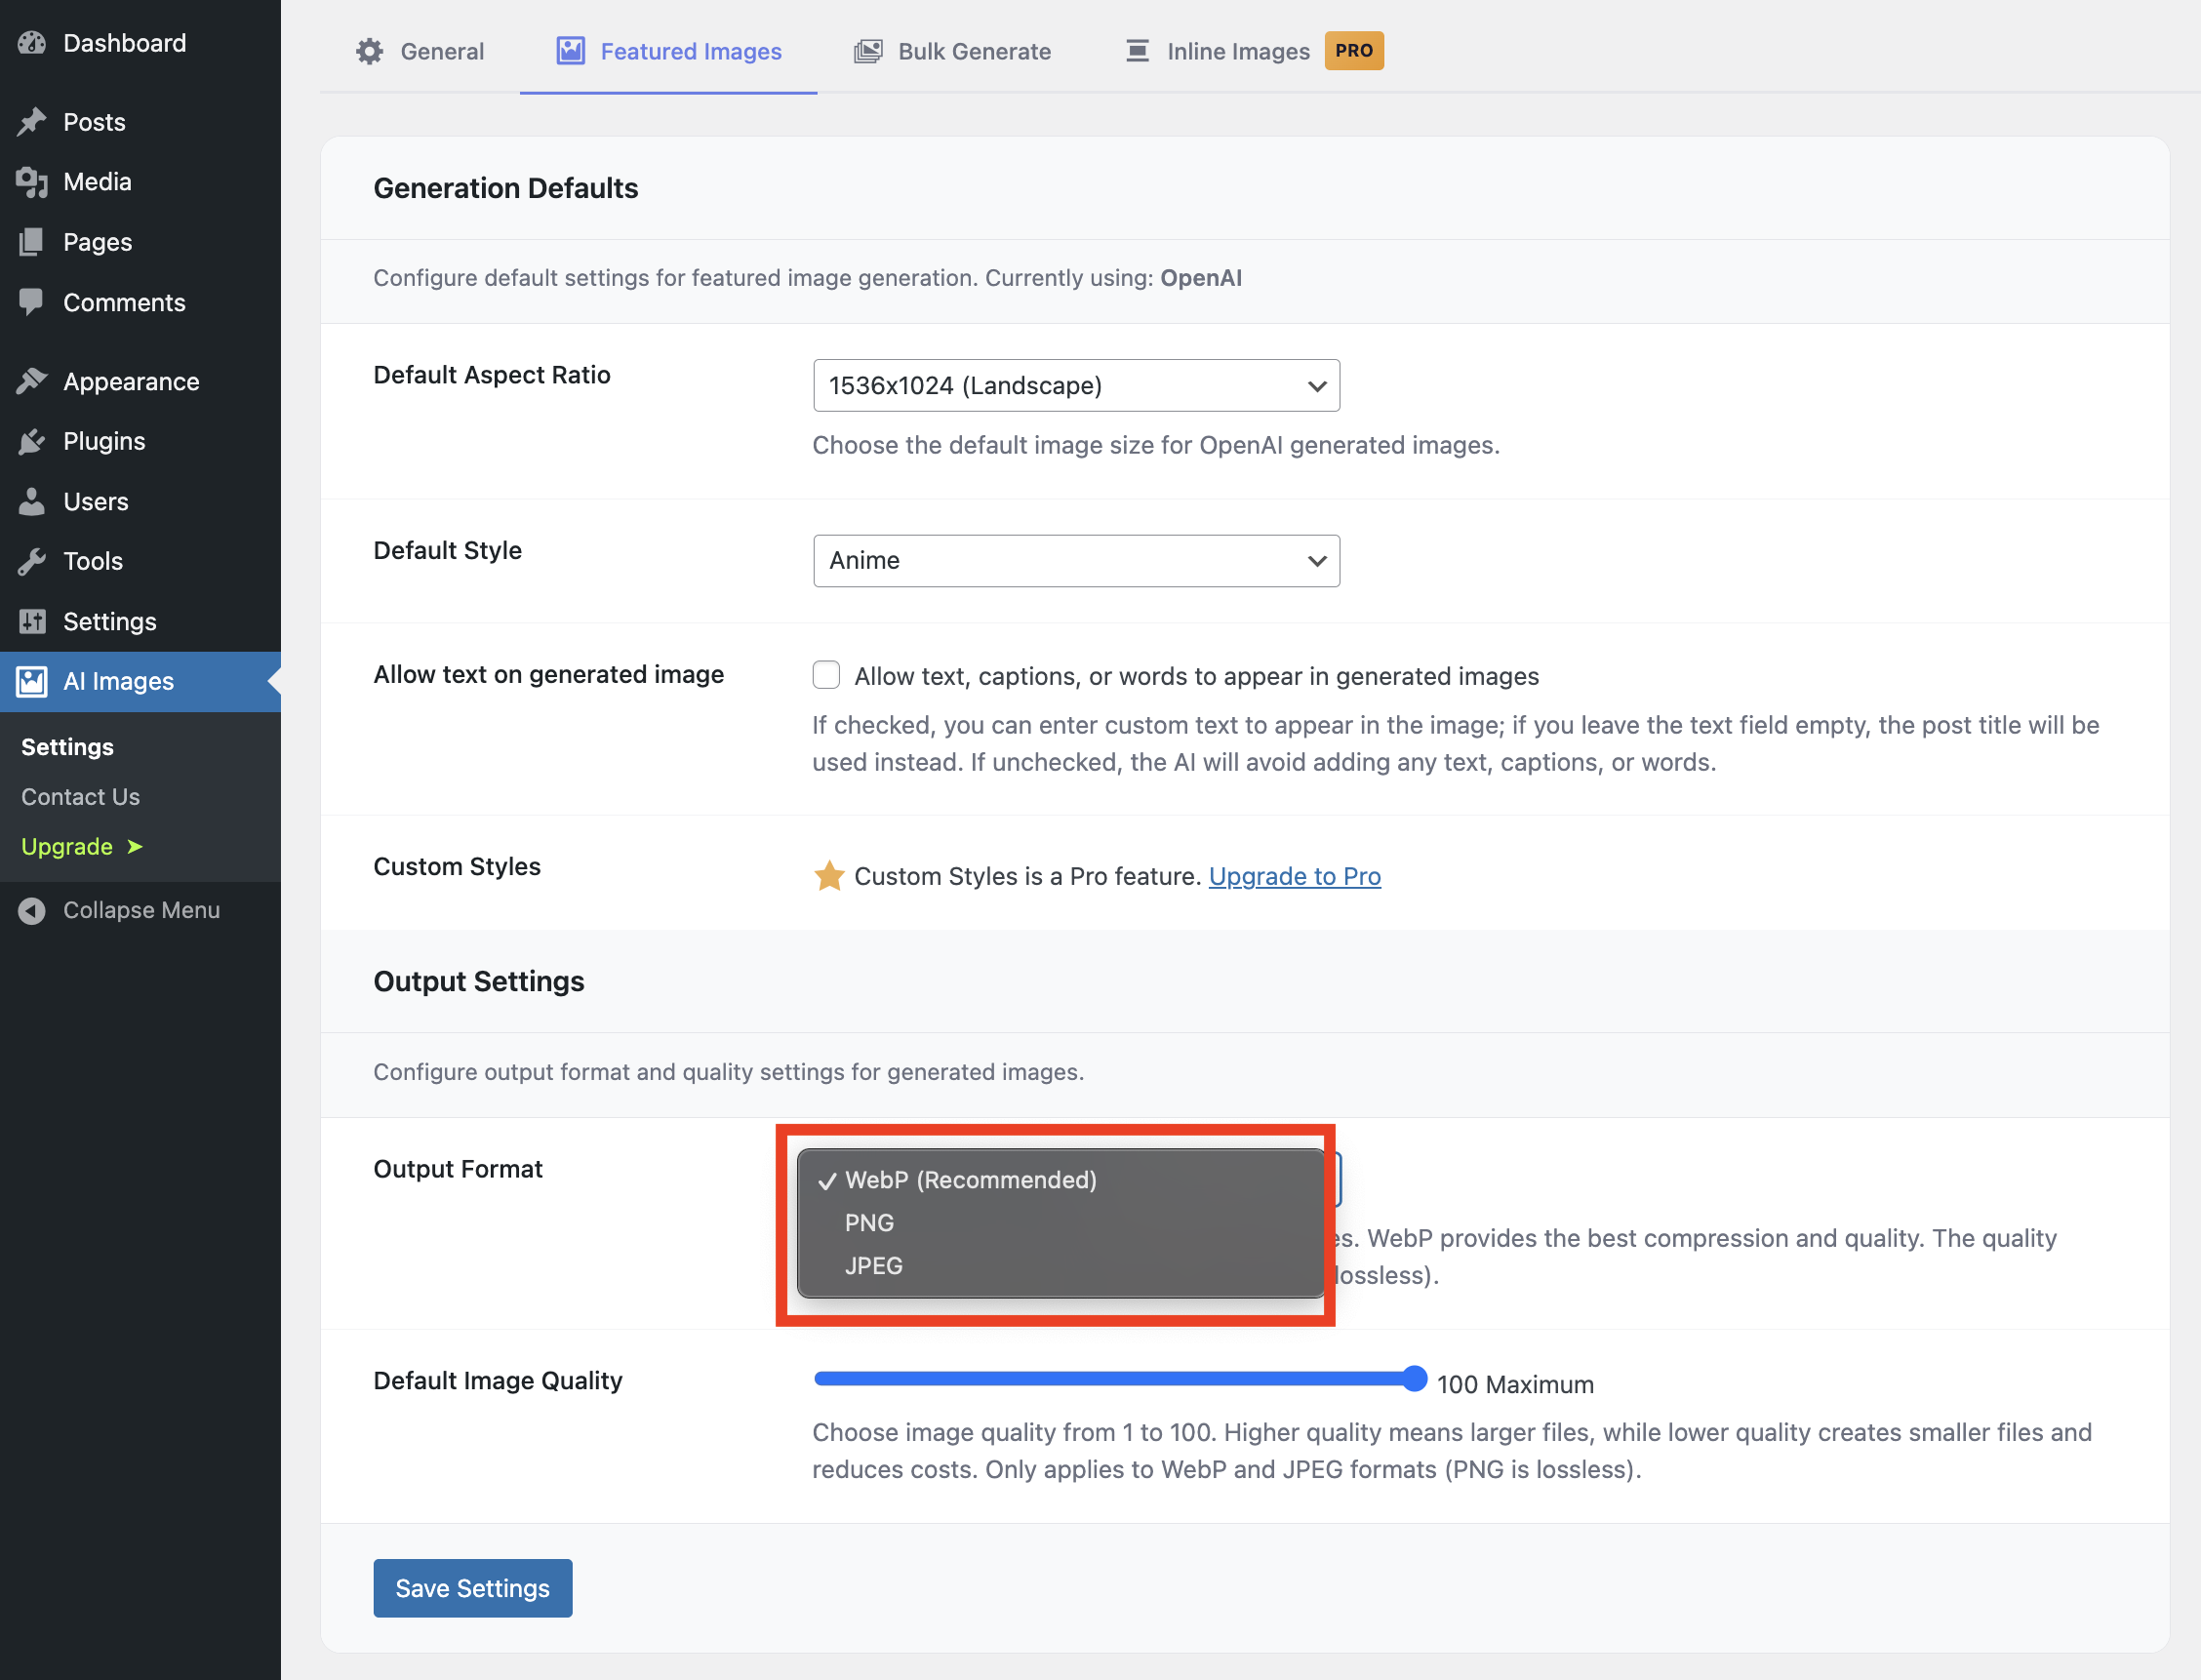Select the Plugins icon in sidebar
Screen dimensions: 2201x1680
pos(31,441)
